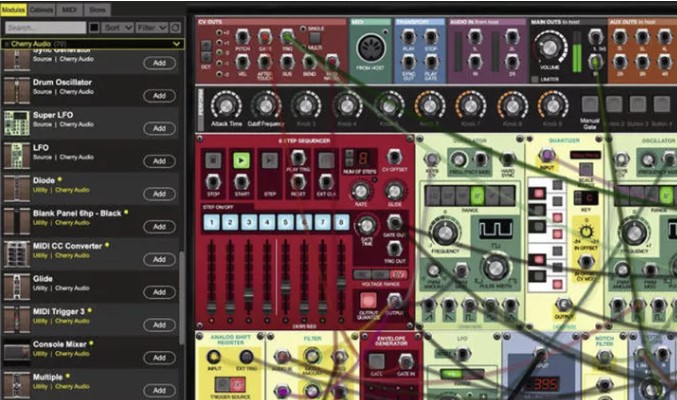Click the BEND CV out jack
Viewport: 677px width, 400px height.
pyautogui.click(x=309, y=62)
